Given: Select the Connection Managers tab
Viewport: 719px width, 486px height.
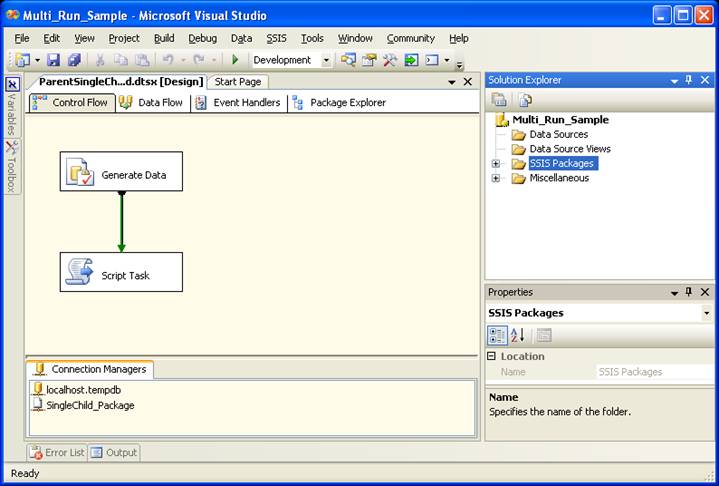Looking at the screenshot, I should tap(90, 370).
